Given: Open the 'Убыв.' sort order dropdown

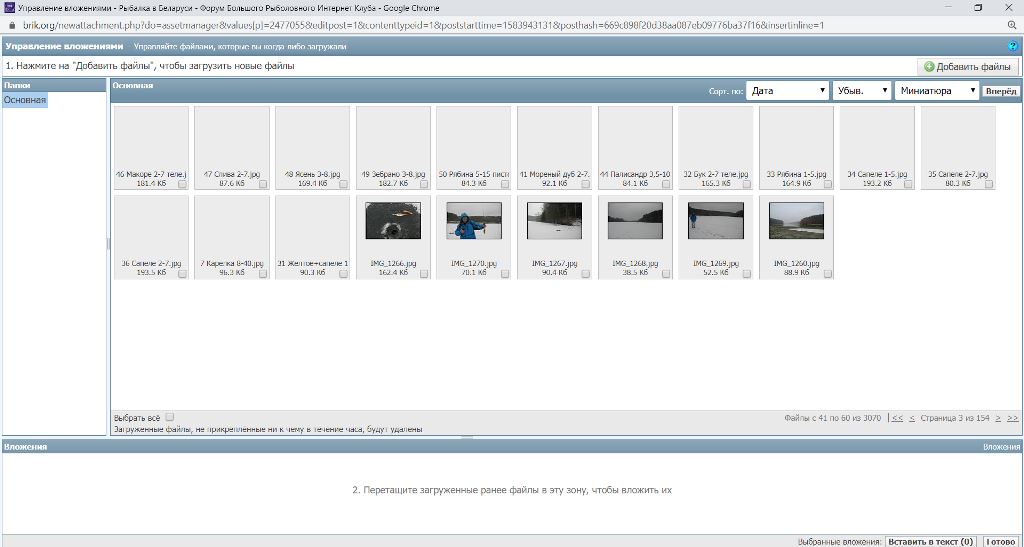Looking at the screenshot, I should pyautogui.click(x=861, y=91).
